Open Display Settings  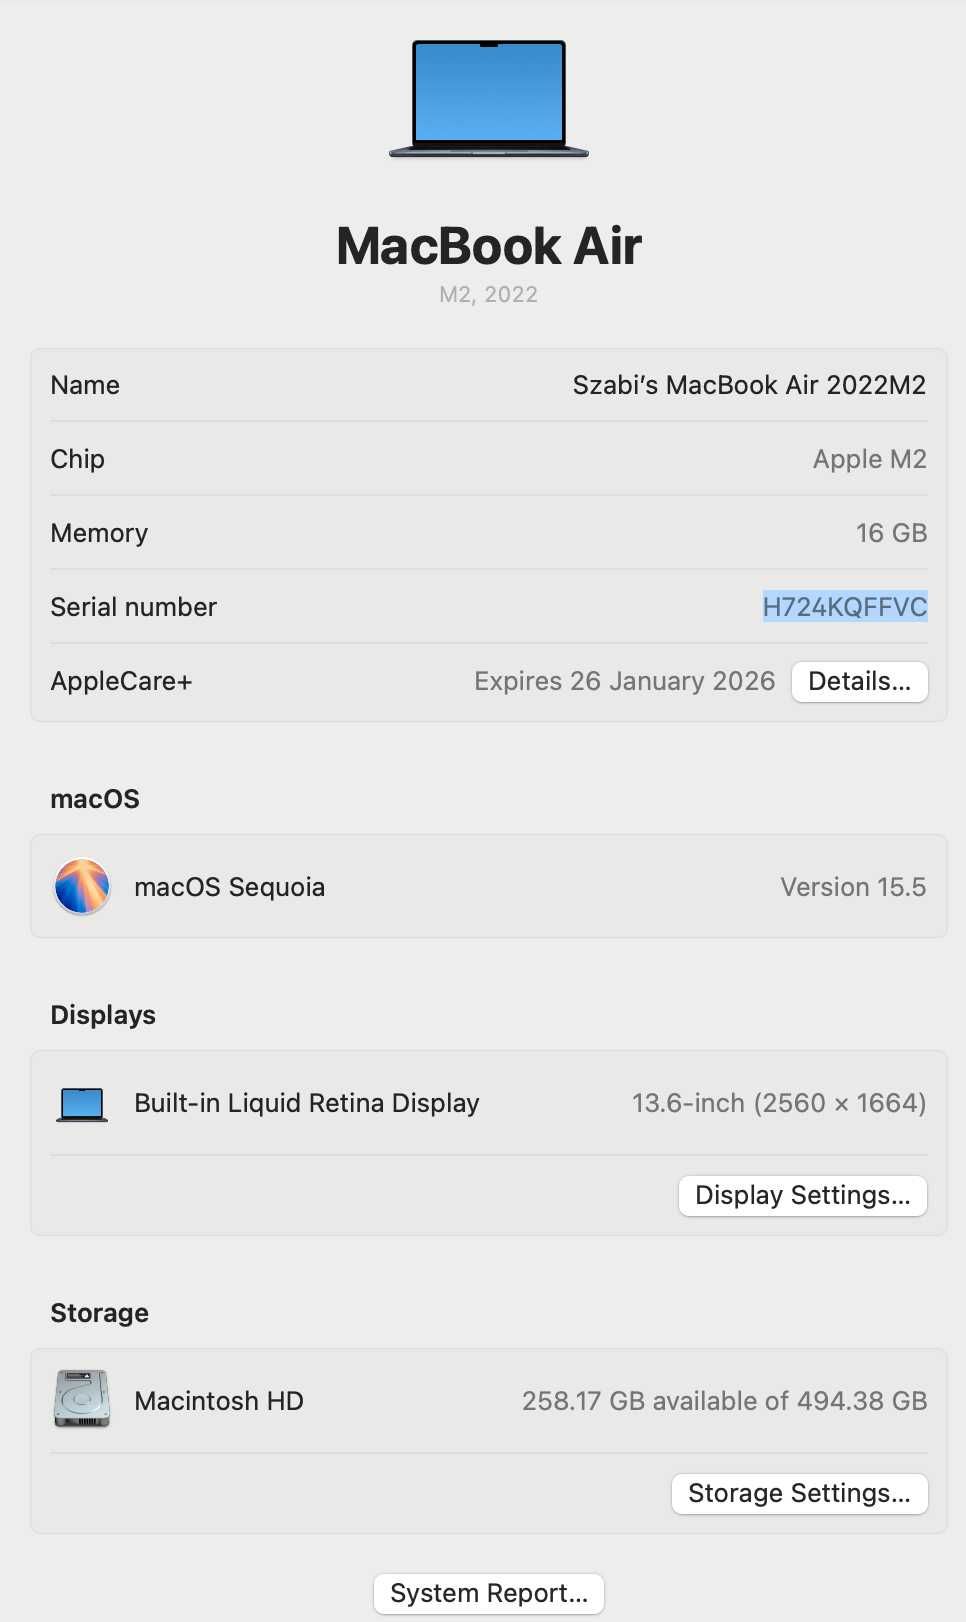point(803,1195)
